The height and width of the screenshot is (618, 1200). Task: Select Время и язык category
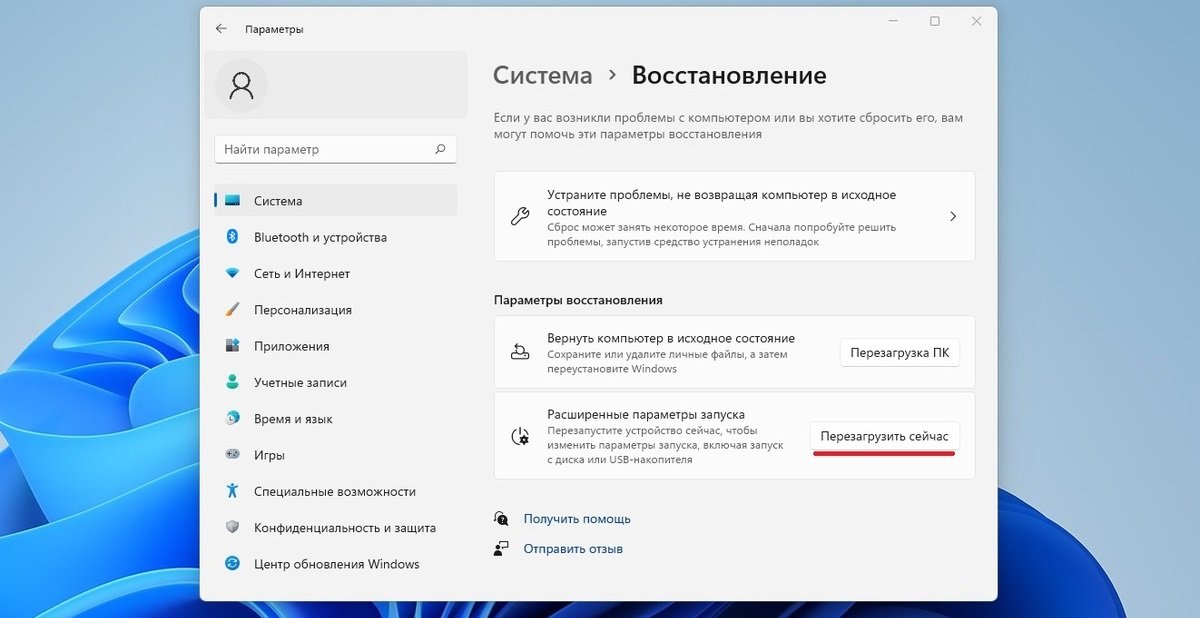pyautogui.click(x=335, y=419)
